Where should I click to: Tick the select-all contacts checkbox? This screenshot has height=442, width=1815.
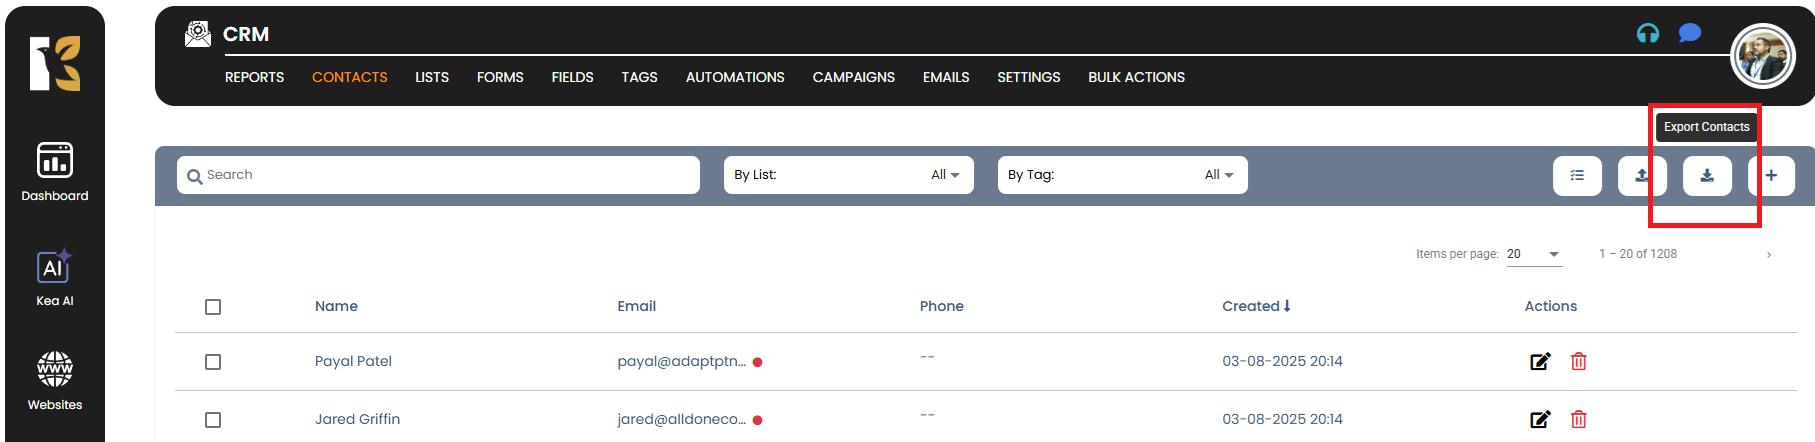coord(213,307)
